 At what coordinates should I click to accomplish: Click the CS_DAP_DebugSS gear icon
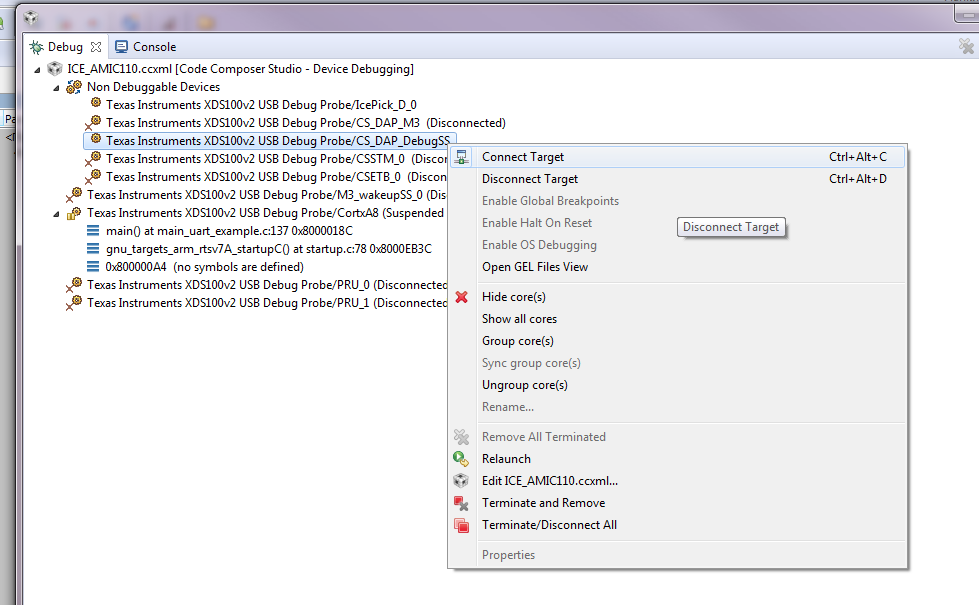pos(96,139)
